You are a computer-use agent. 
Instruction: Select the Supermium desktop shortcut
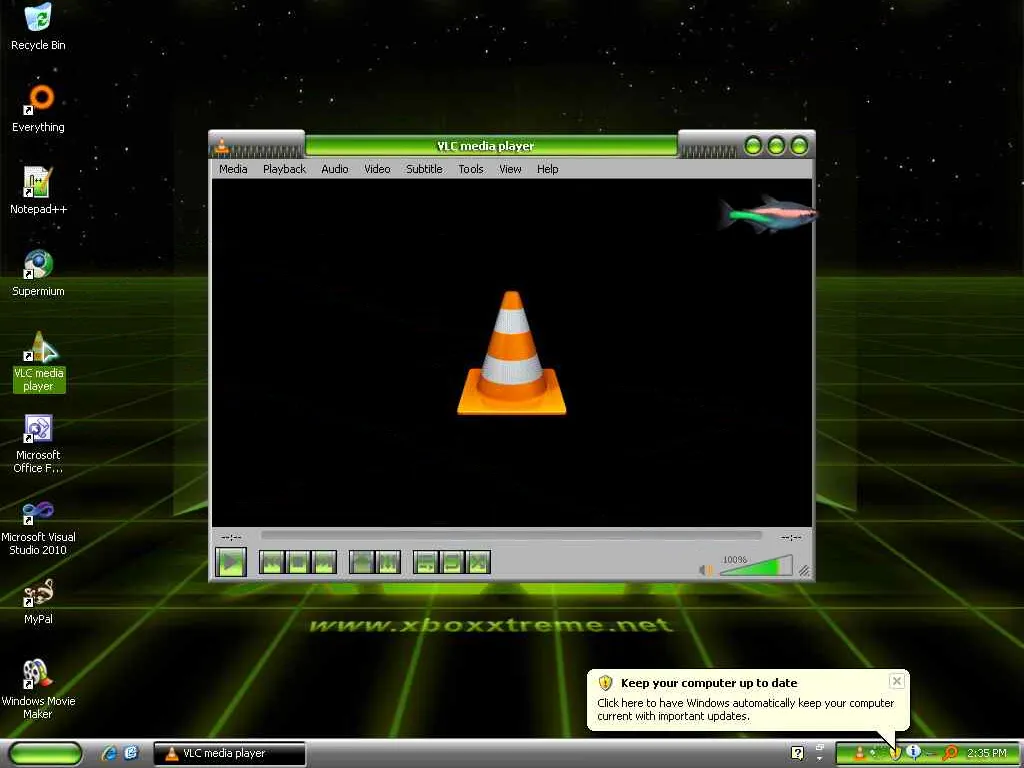coord(38,273)
